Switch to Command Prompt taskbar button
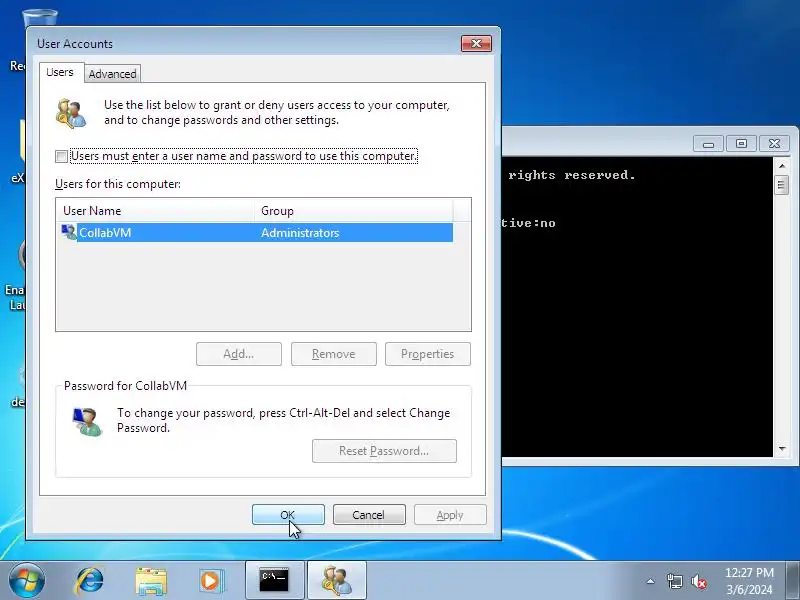Viewport: 800px width, 600px height. pos(274,580)
